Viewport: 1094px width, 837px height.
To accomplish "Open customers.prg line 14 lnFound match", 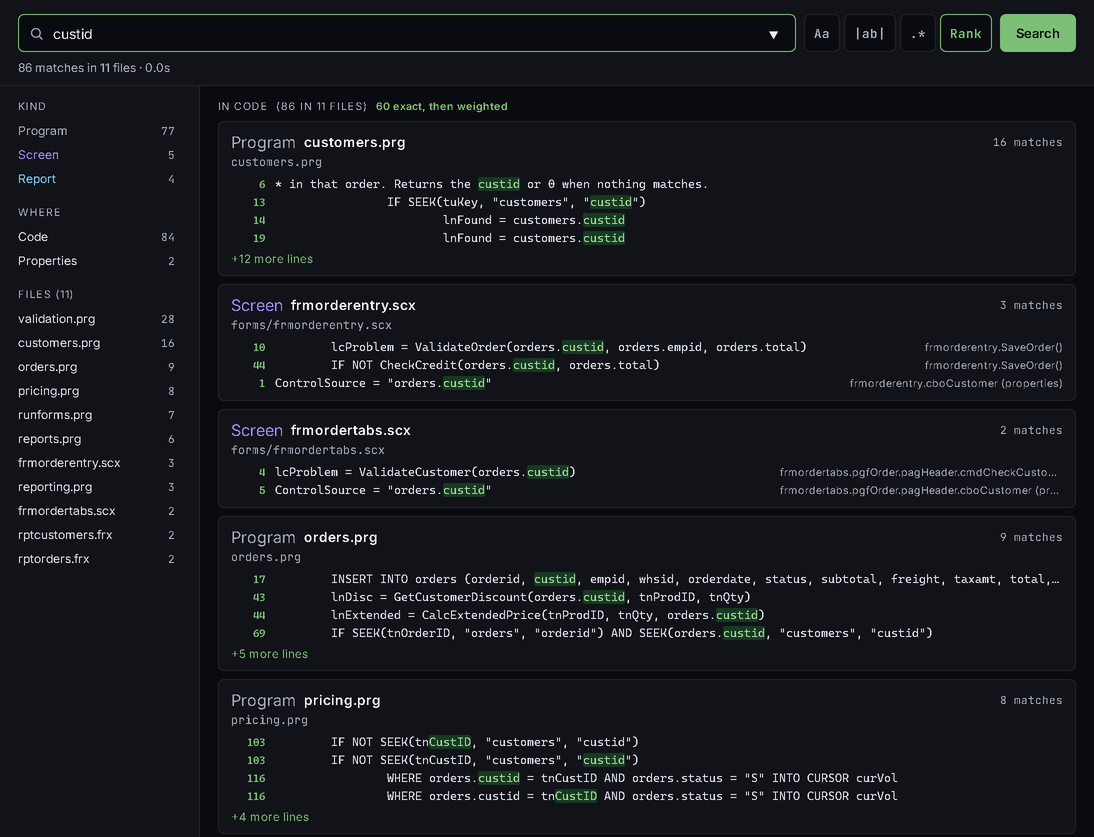I will point(647,220).
